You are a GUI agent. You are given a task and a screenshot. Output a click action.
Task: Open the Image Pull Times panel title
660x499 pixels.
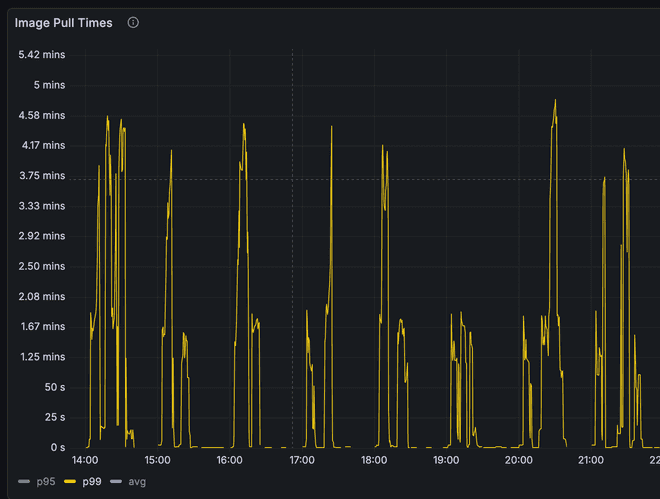pos(63,22)
